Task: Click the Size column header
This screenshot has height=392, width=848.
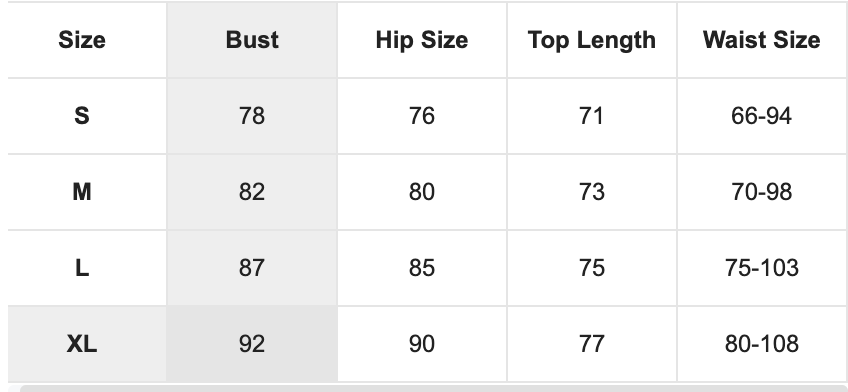Action: click(82, 40)
